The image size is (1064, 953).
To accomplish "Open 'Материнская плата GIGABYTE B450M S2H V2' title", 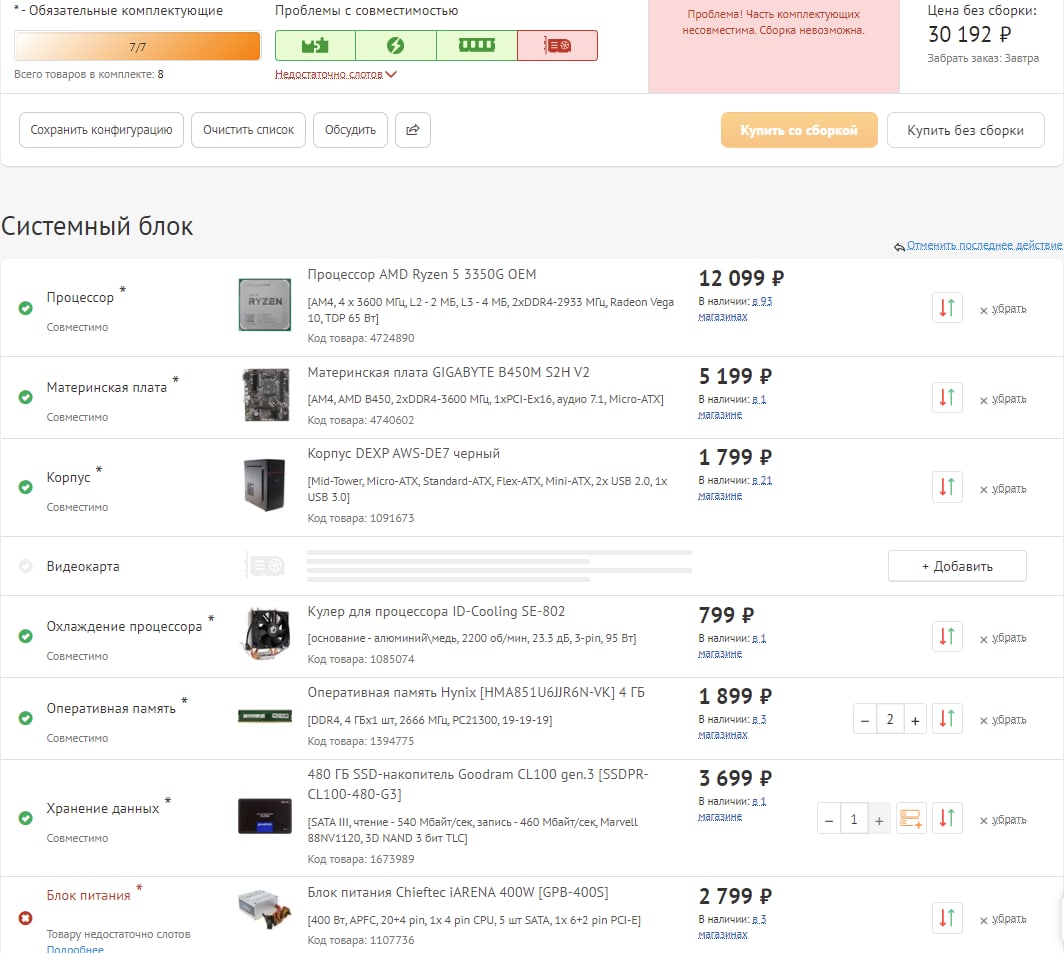I will pos(449,372).
